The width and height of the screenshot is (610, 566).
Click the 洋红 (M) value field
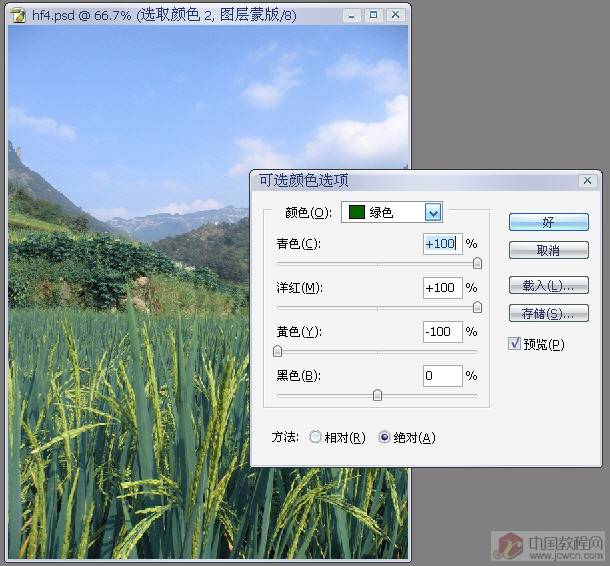click(442, 288)
